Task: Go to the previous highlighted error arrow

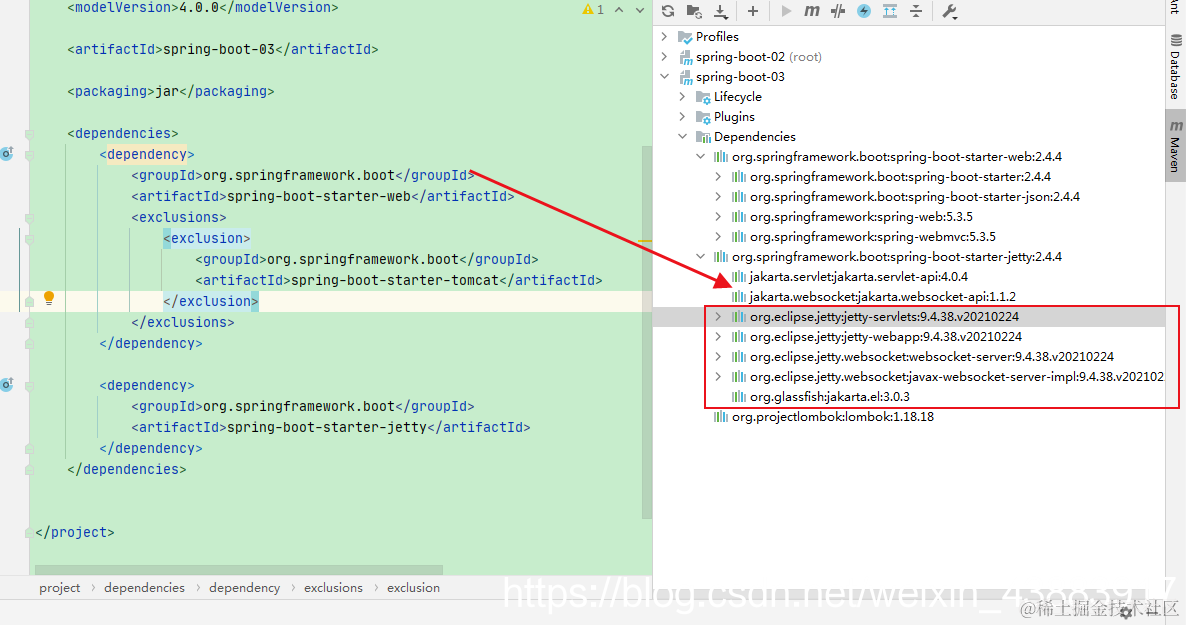Action: pos(619,10)
